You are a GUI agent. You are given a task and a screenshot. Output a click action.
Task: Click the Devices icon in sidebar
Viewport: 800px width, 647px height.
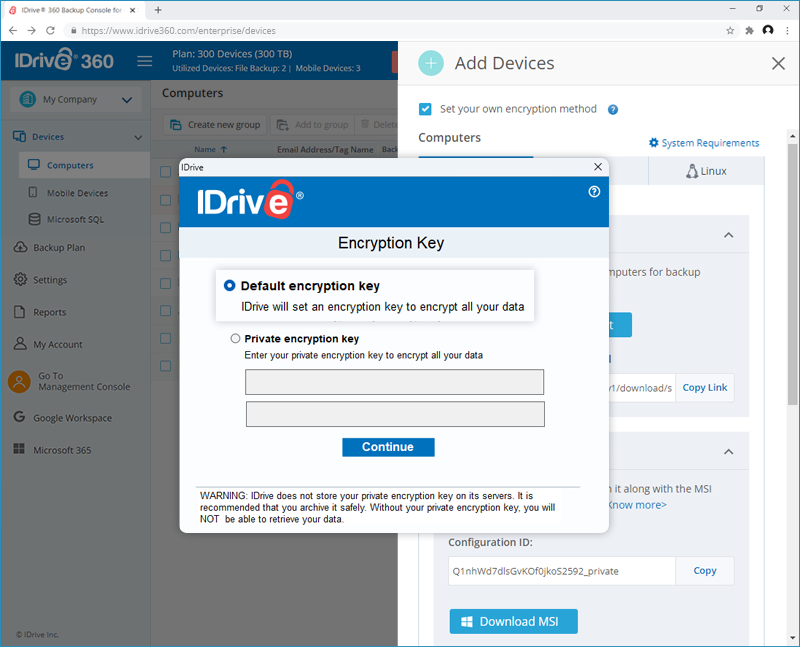pos(19,136)
